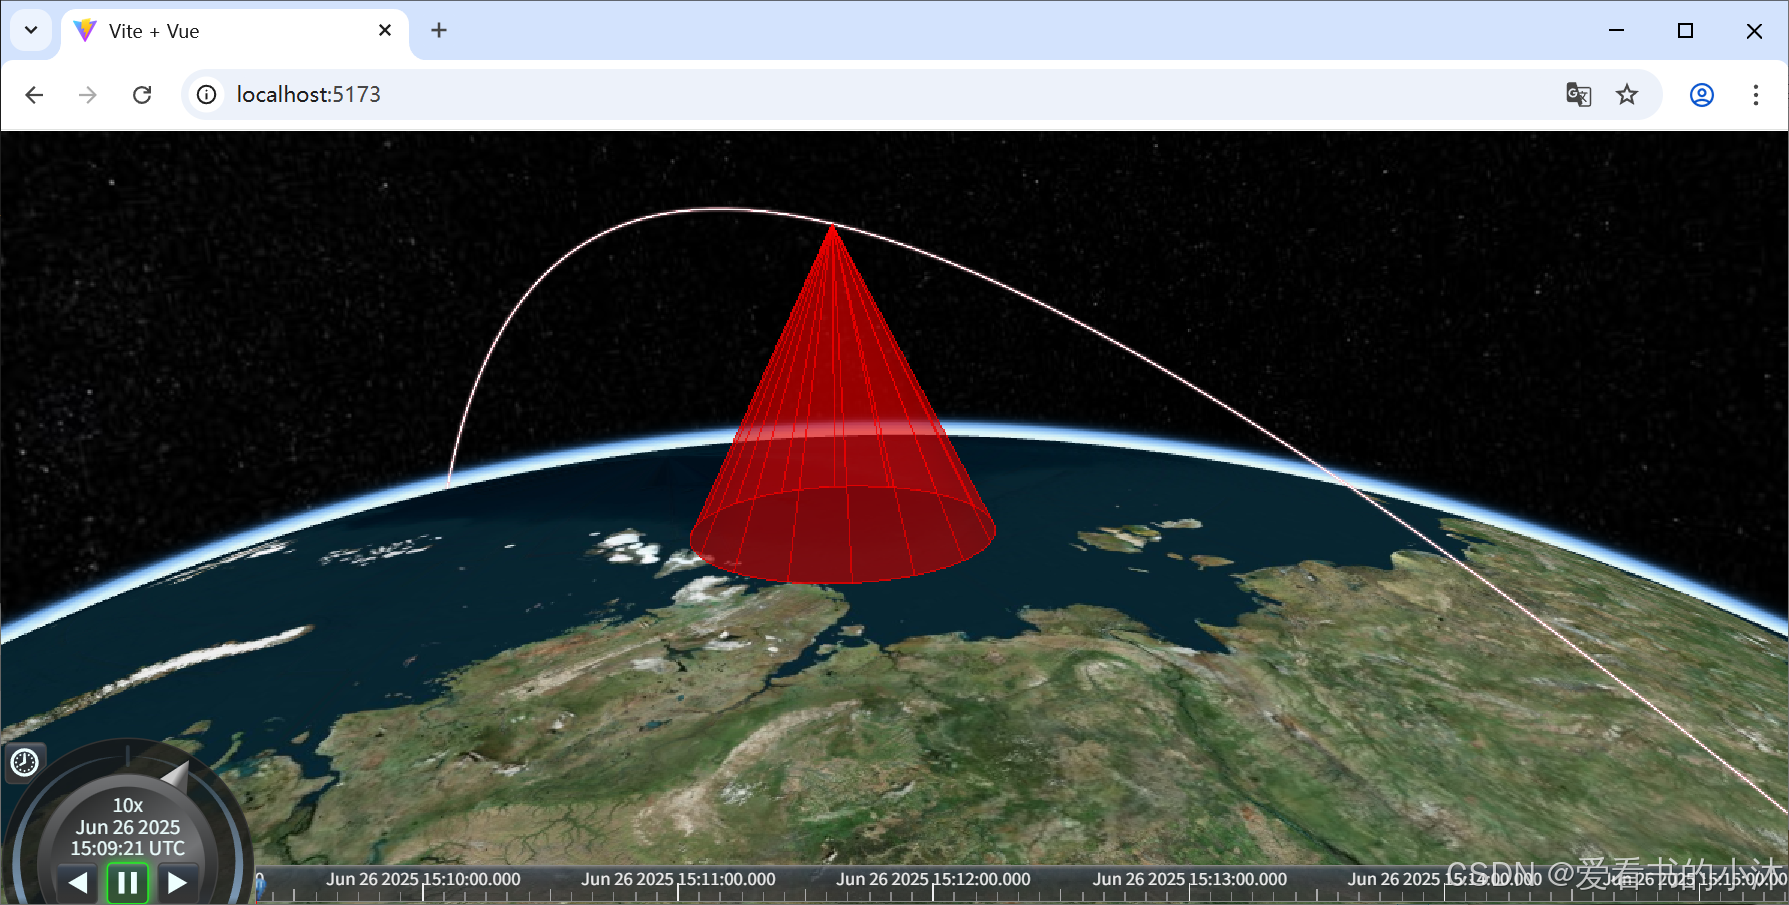Click the timeline at 15:11:00 marker

678,880
